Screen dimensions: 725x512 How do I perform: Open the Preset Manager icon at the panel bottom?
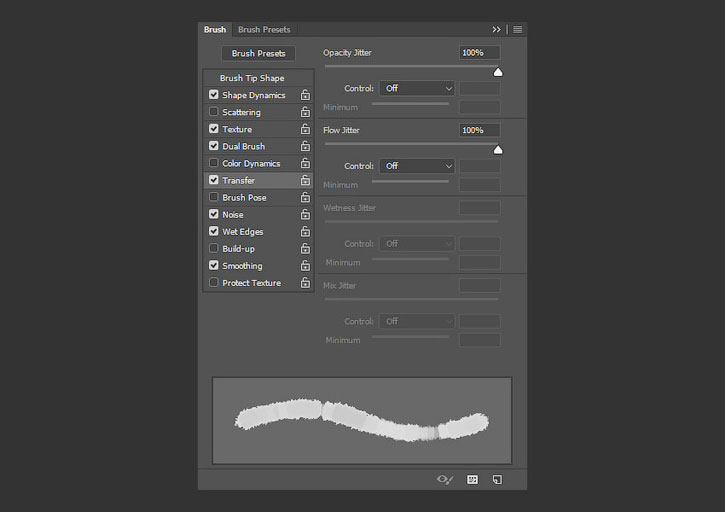(x=472, y=480)
